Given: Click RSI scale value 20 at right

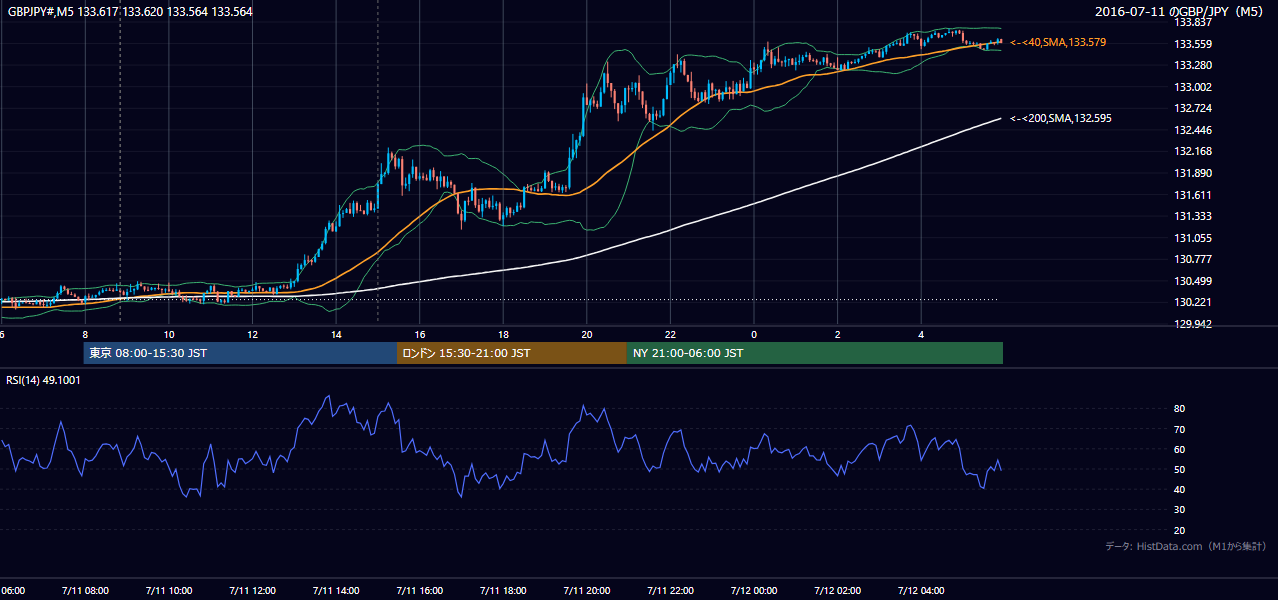Looking at the screenshot, I should pos(1180,530).
